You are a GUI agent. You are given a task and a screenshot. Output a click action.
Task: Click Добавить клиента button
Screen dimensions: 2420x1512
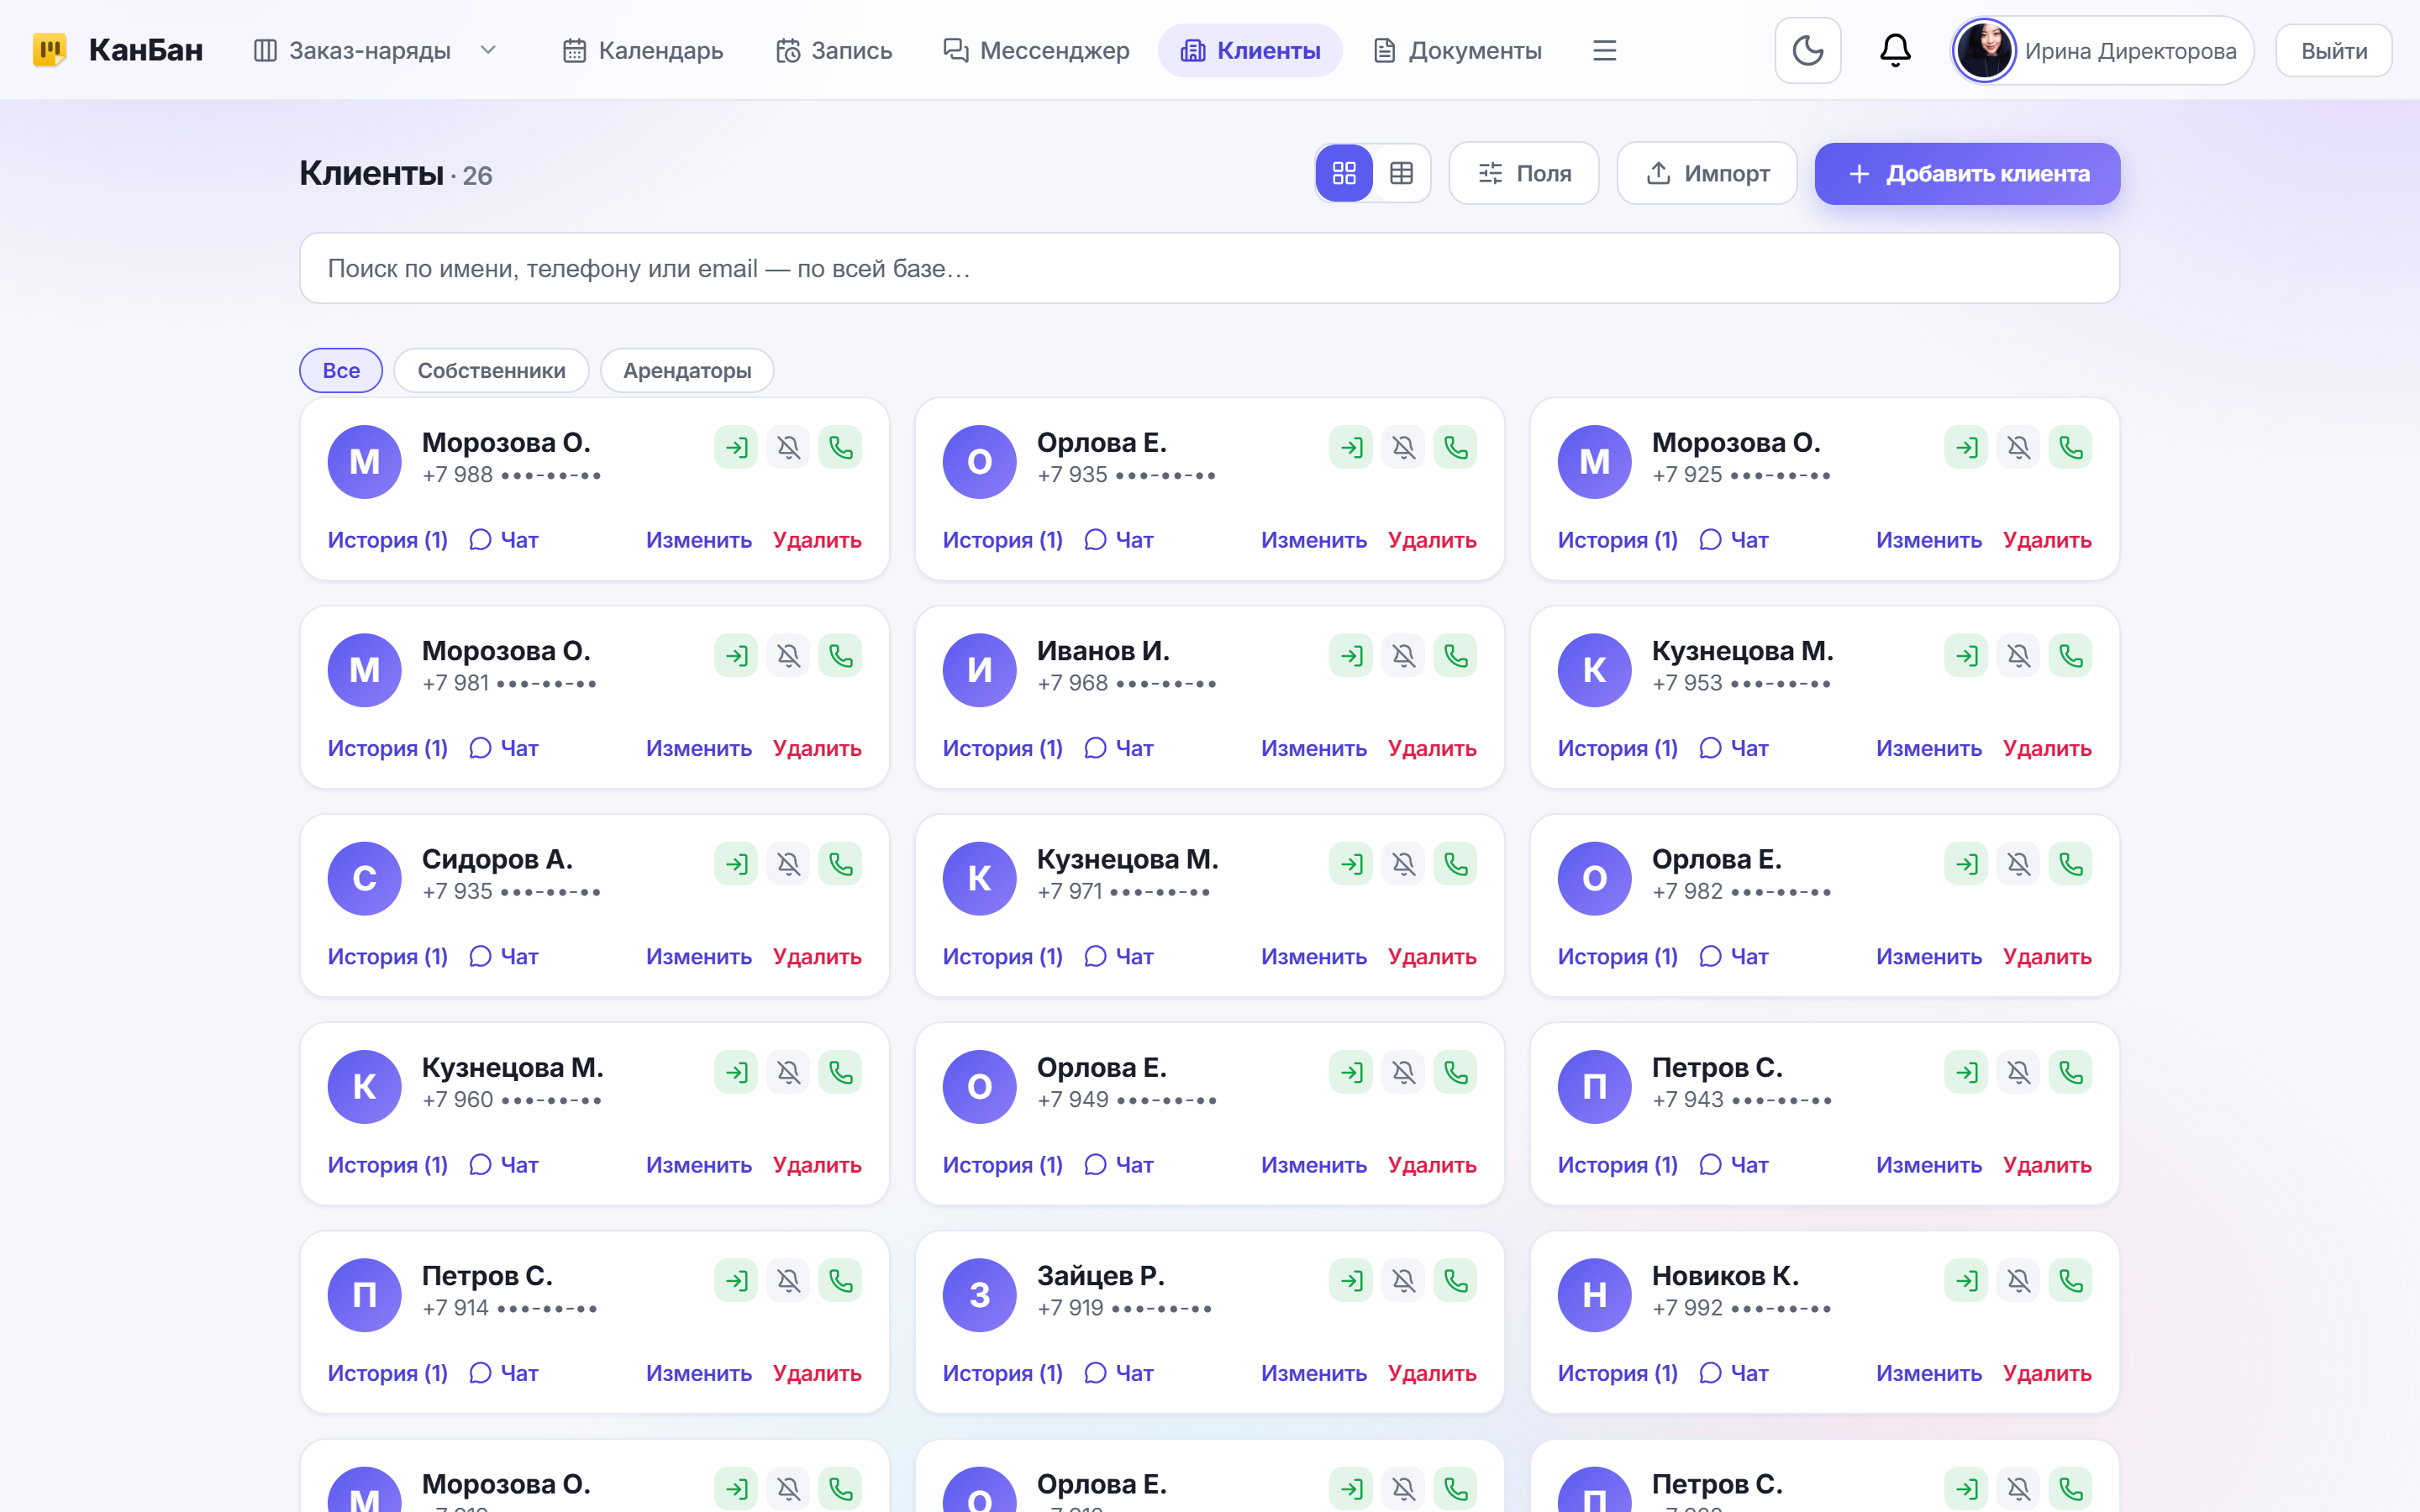(1967, 173)
